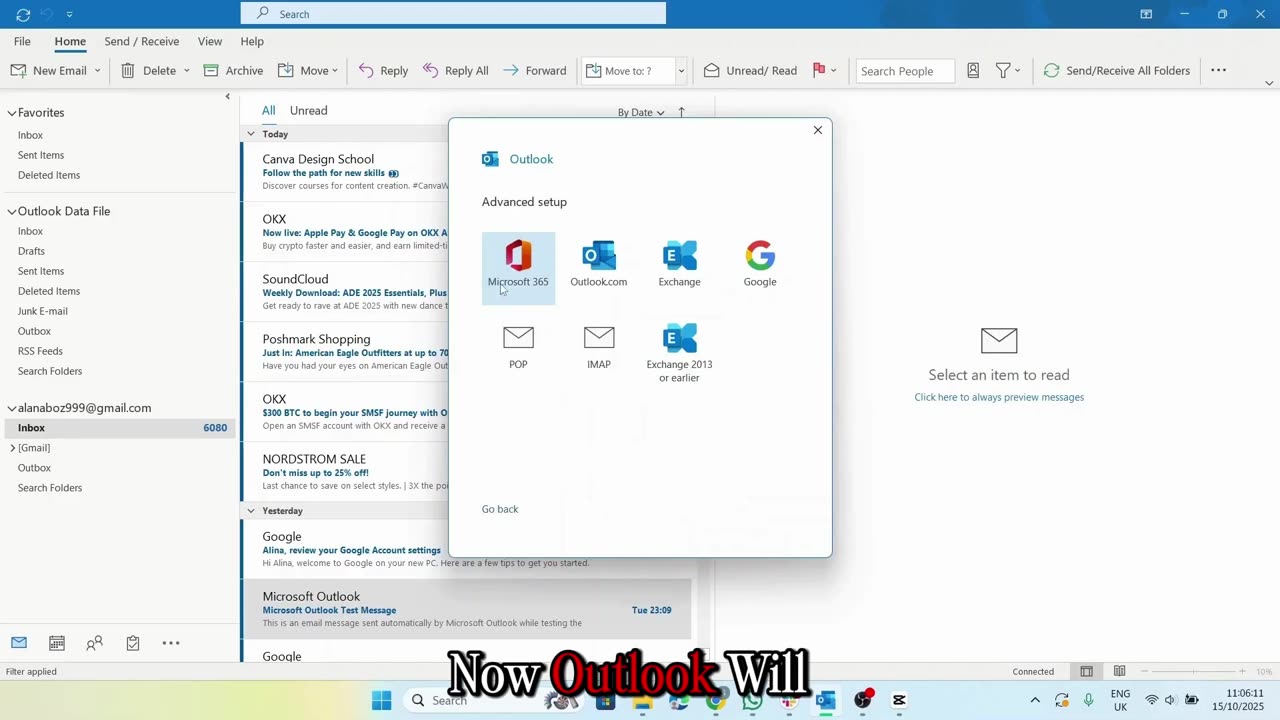This screenshot has width=1280, height=720.
Task: Open People contacts icon
Action: click(x=95, y=643)
